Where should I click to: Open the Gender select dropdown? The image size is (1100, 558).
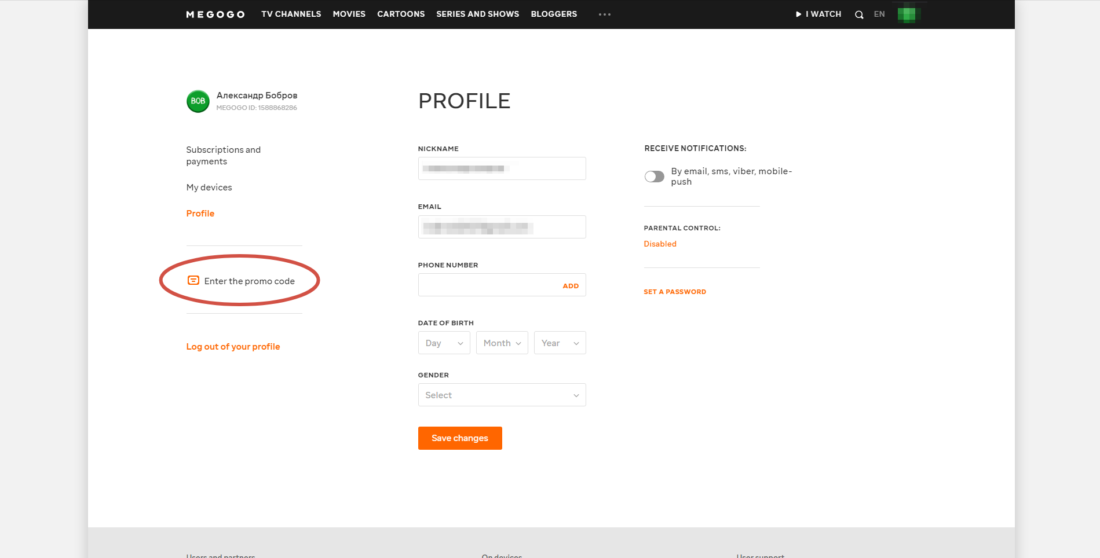coord(502,395)
